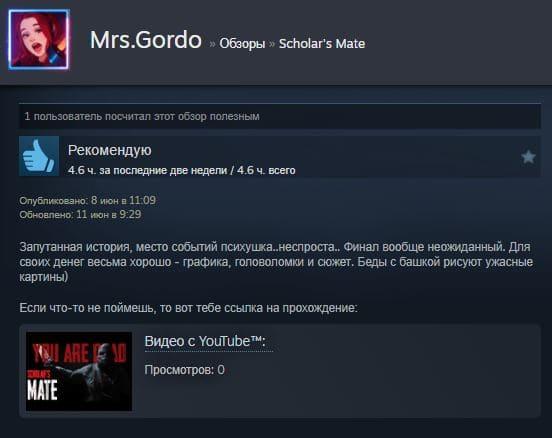Click the first breadcrumb separator arrow
The image size is (552, 438).
tap(212, 44)
